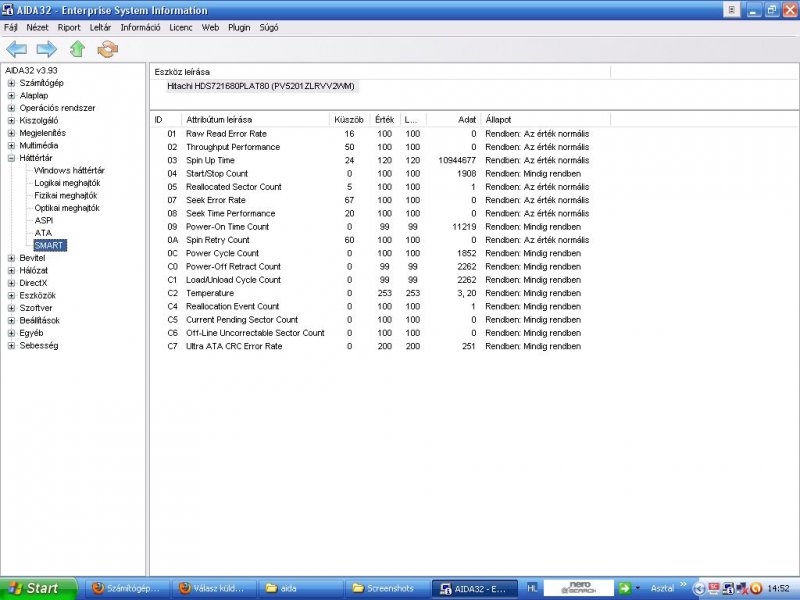The width and height of the screenshot is (800, 600).
Task: Sort by the Küszöb column header
Action: 349,119
